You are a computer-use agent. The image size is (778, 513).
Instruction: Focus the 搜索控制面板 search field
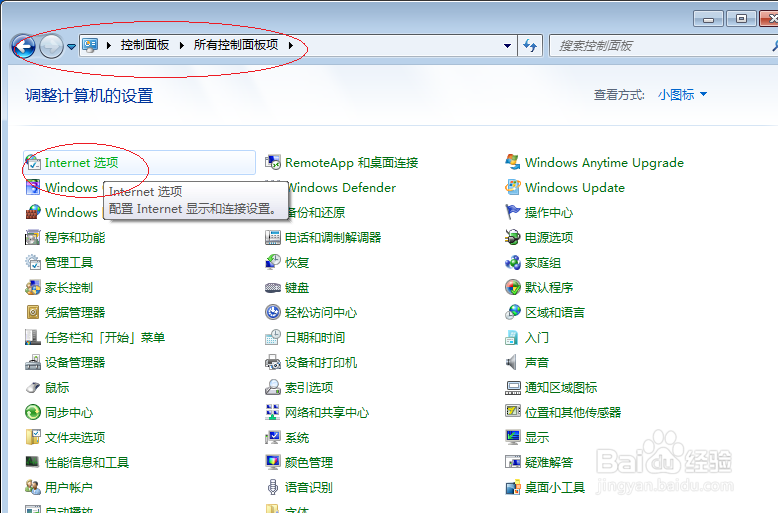[x=663, y=46]
